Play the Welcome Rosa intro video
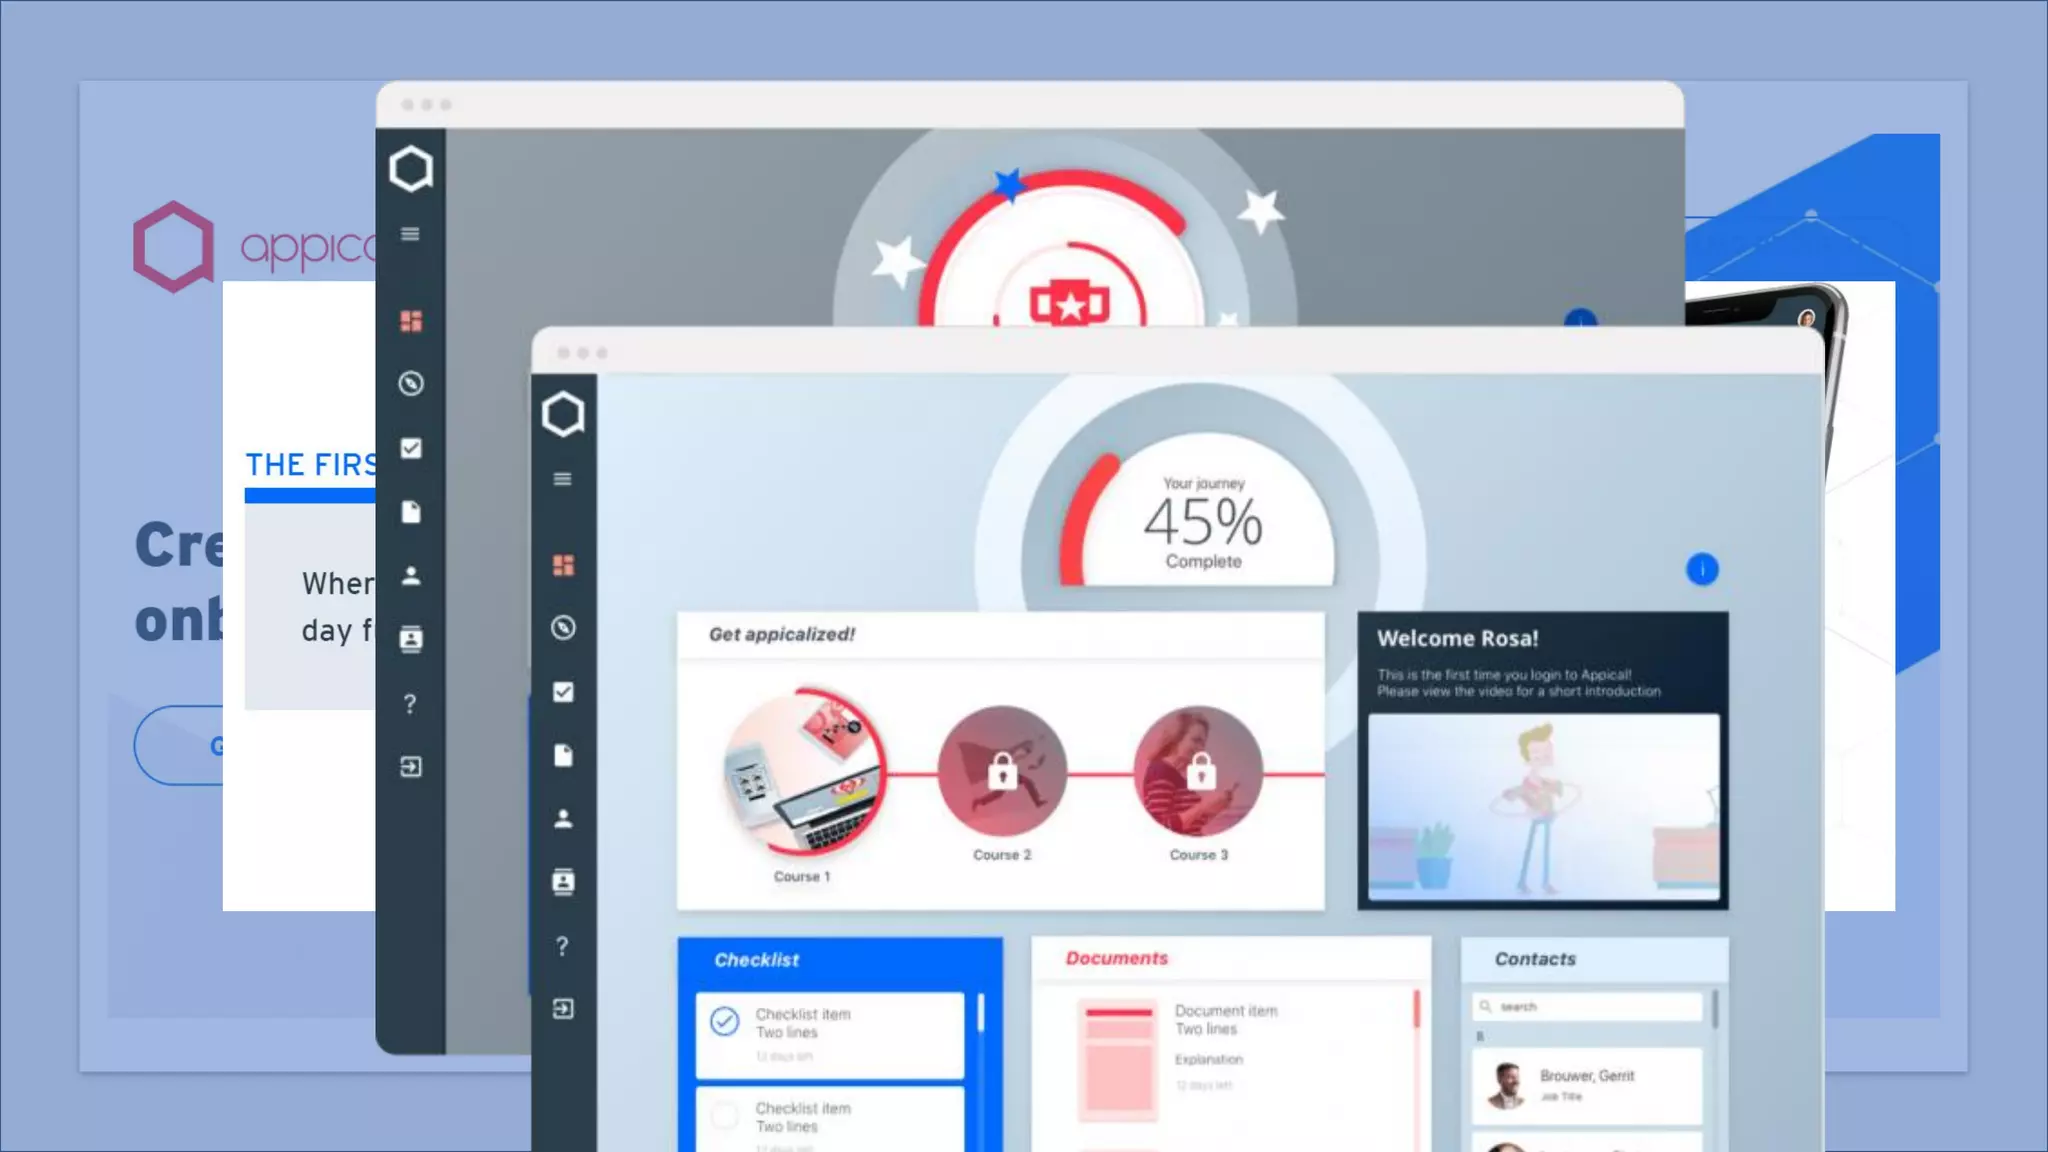This screenshot has height=1152, width=2048. (x=1543, y=806)
